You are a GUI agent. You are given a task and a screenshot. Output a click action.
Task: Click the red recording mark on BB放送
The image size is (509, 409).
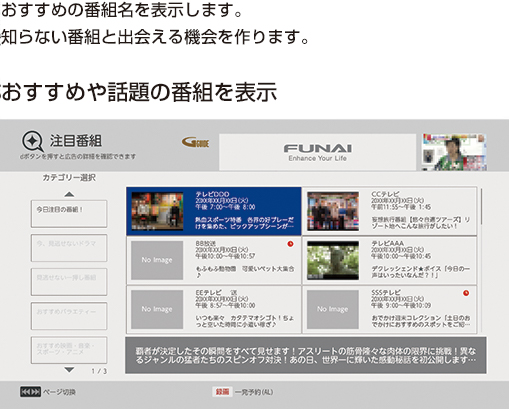(x=290, y=244)
